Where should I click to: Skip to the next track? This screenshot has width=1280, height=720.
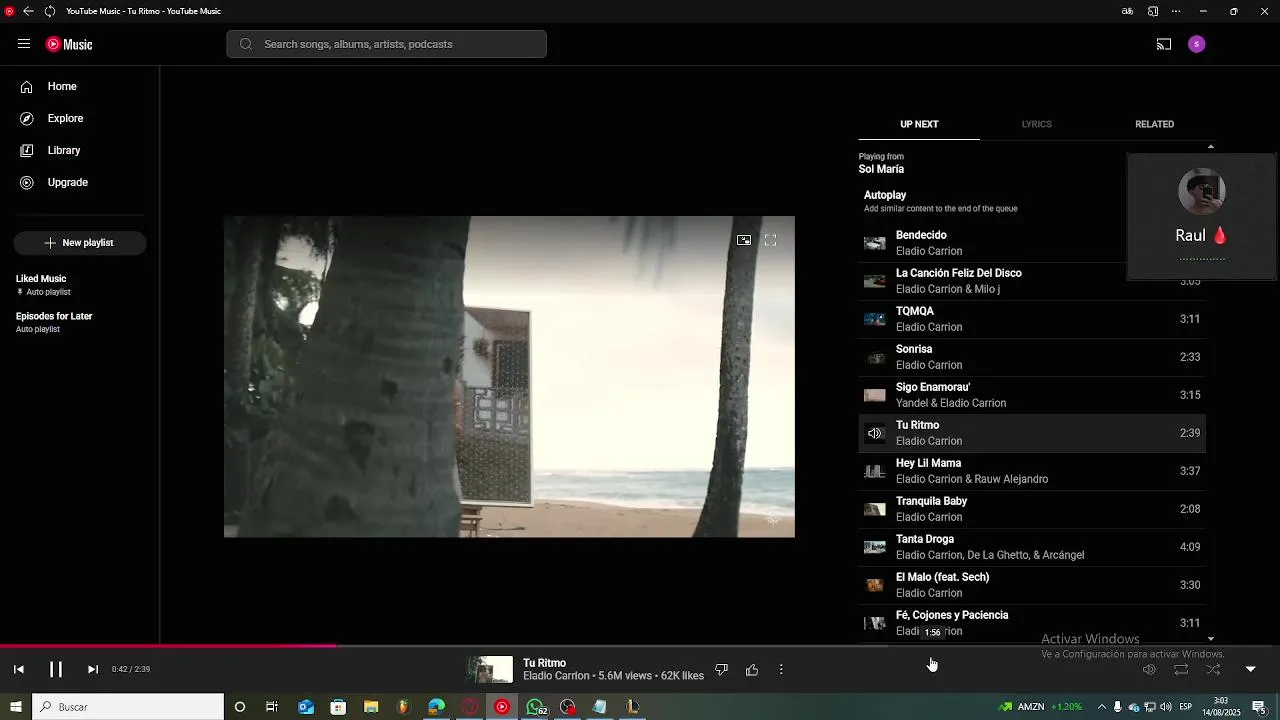tap(93, 670)
